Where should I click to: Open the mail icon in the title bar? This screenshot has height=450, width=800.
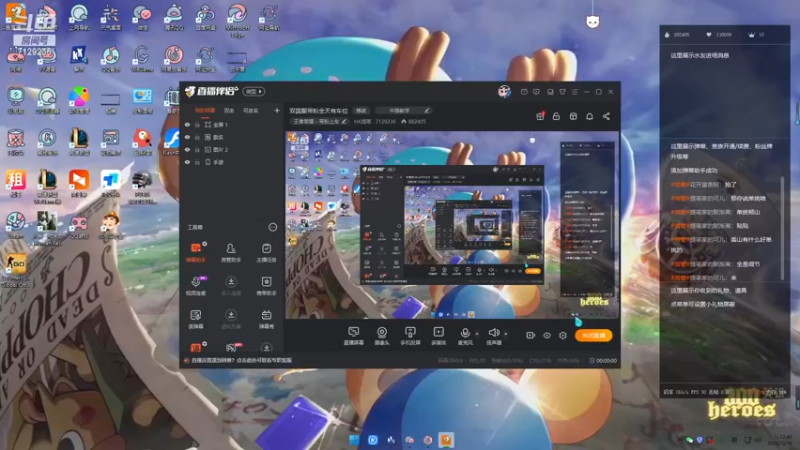tap(524, 92)
